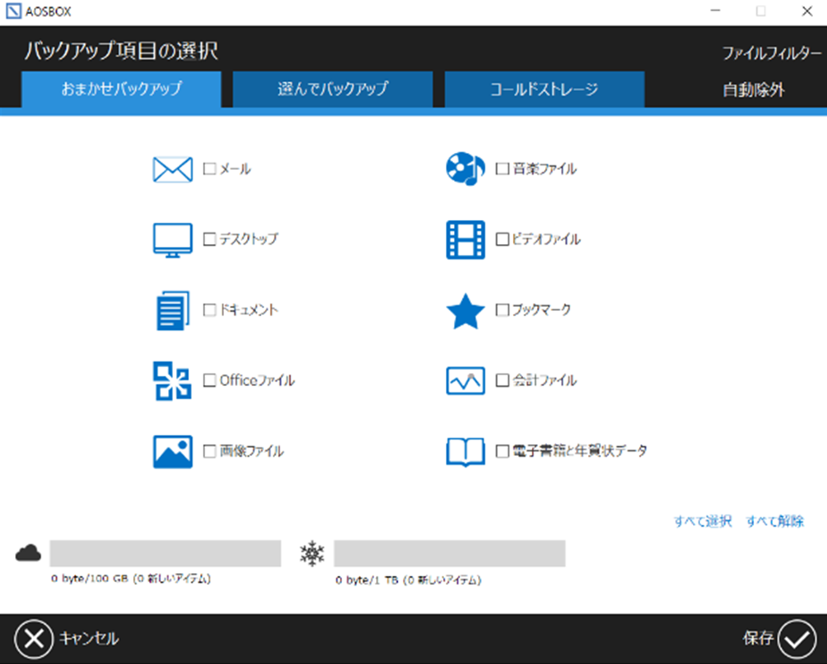
Task: Click the 0 byte/1 TB usage text
Action: 408,580
